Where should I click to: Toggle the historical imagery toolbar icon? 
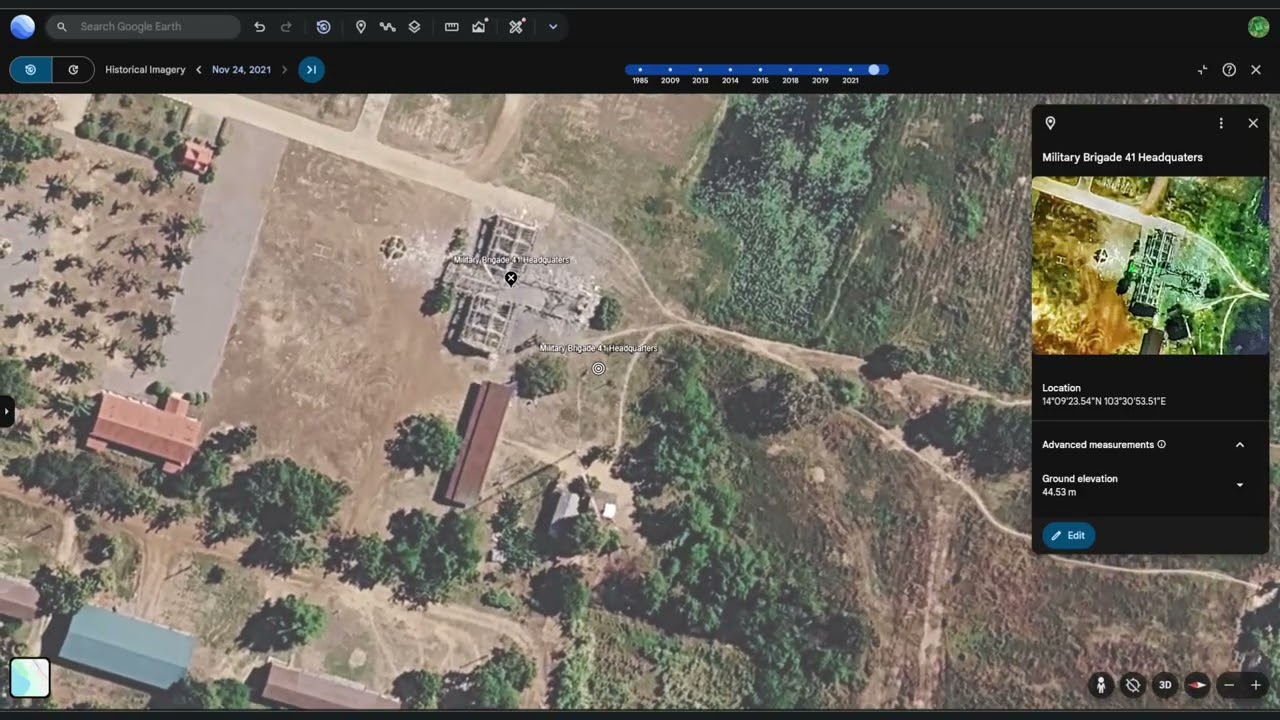pos(323,27)
